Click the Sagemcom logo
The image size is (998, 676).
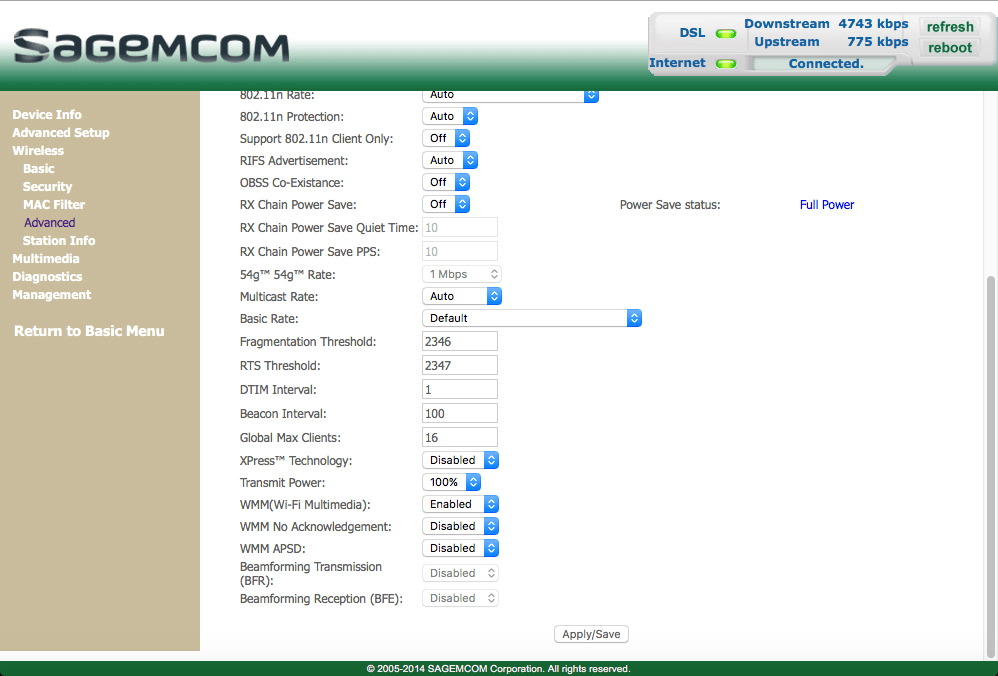(150, 45)
